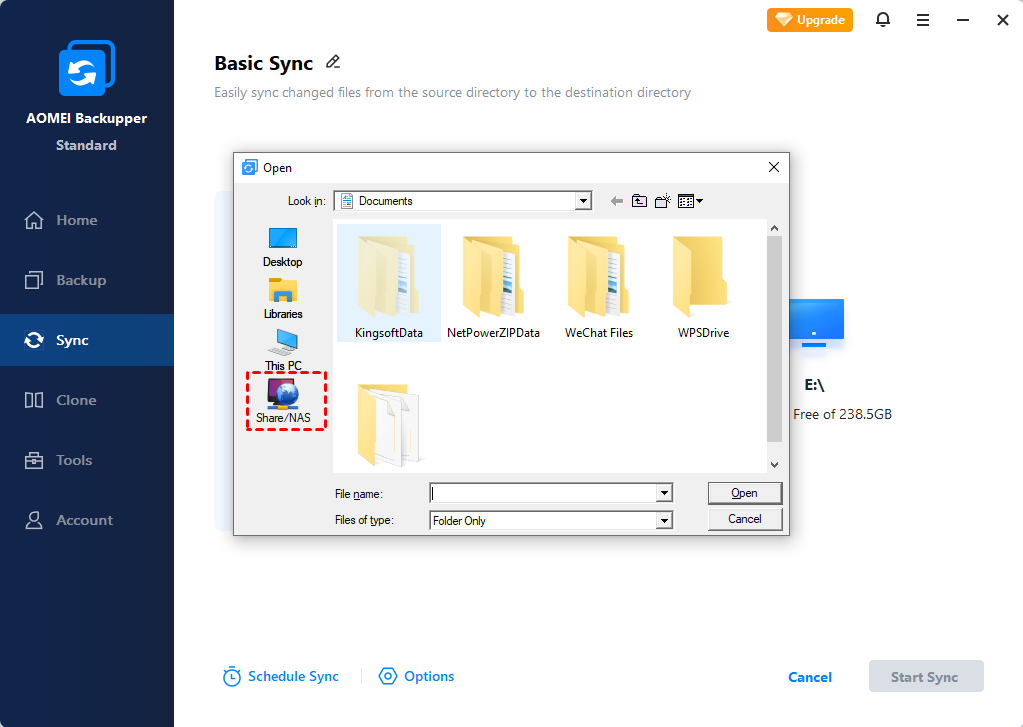Click the destination computer icon
The width and height of the screenshot is (1023, 727).
[816, 323]
